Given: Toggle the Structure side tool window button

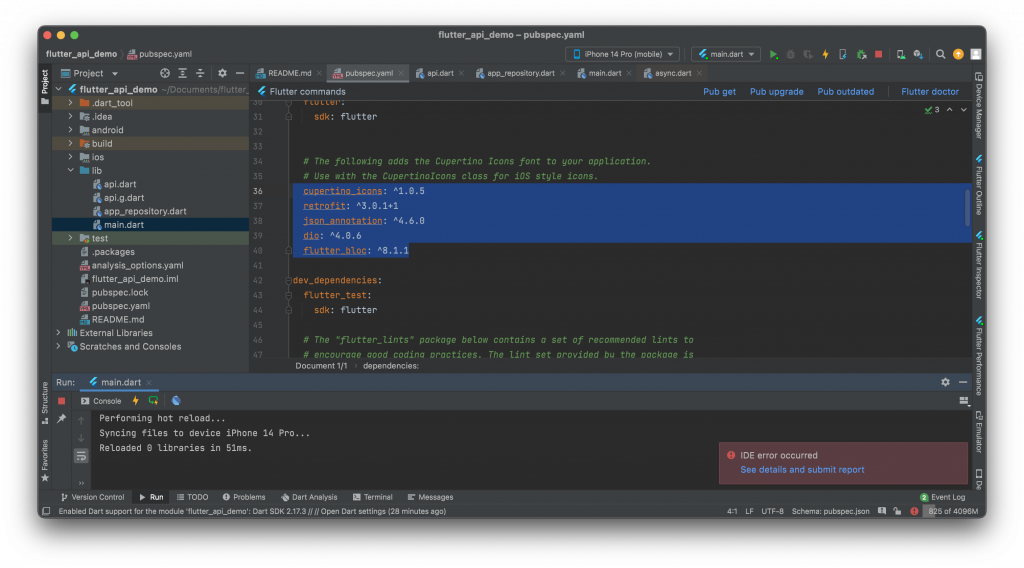Looking at the screenshot, I should coord(44,403).
